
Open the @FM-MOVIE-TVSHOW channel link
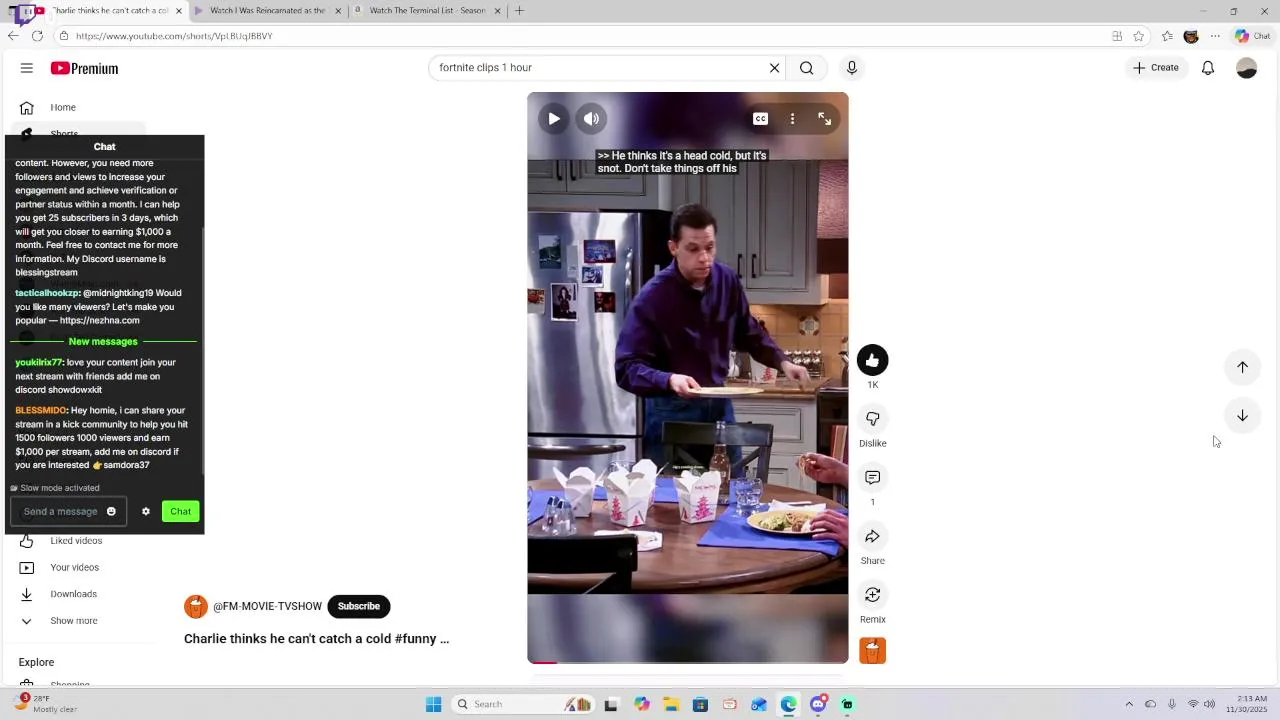point(267,606)
